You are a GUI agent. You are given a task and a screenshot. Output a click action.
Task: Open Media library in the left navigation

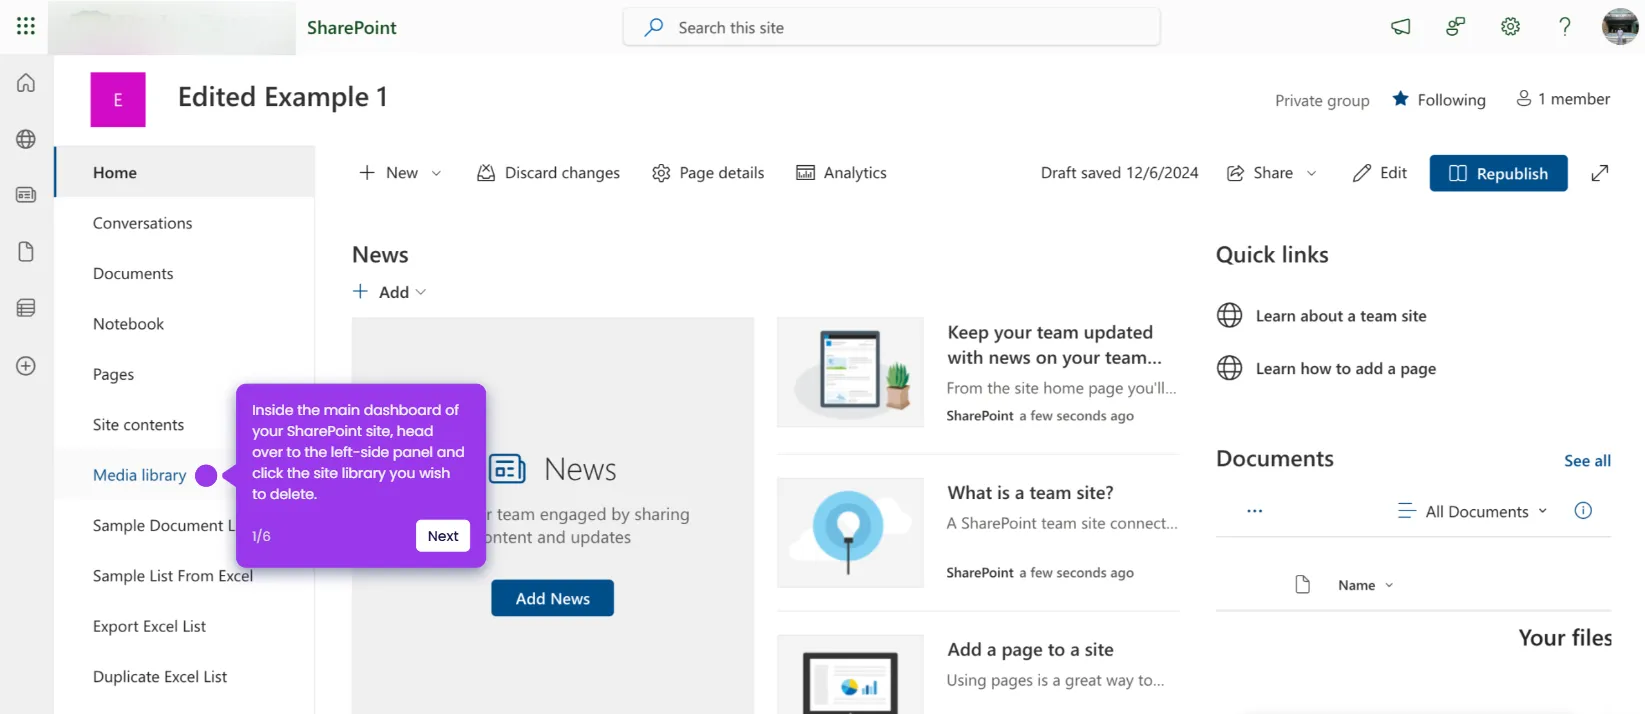[x=139, y=475]
